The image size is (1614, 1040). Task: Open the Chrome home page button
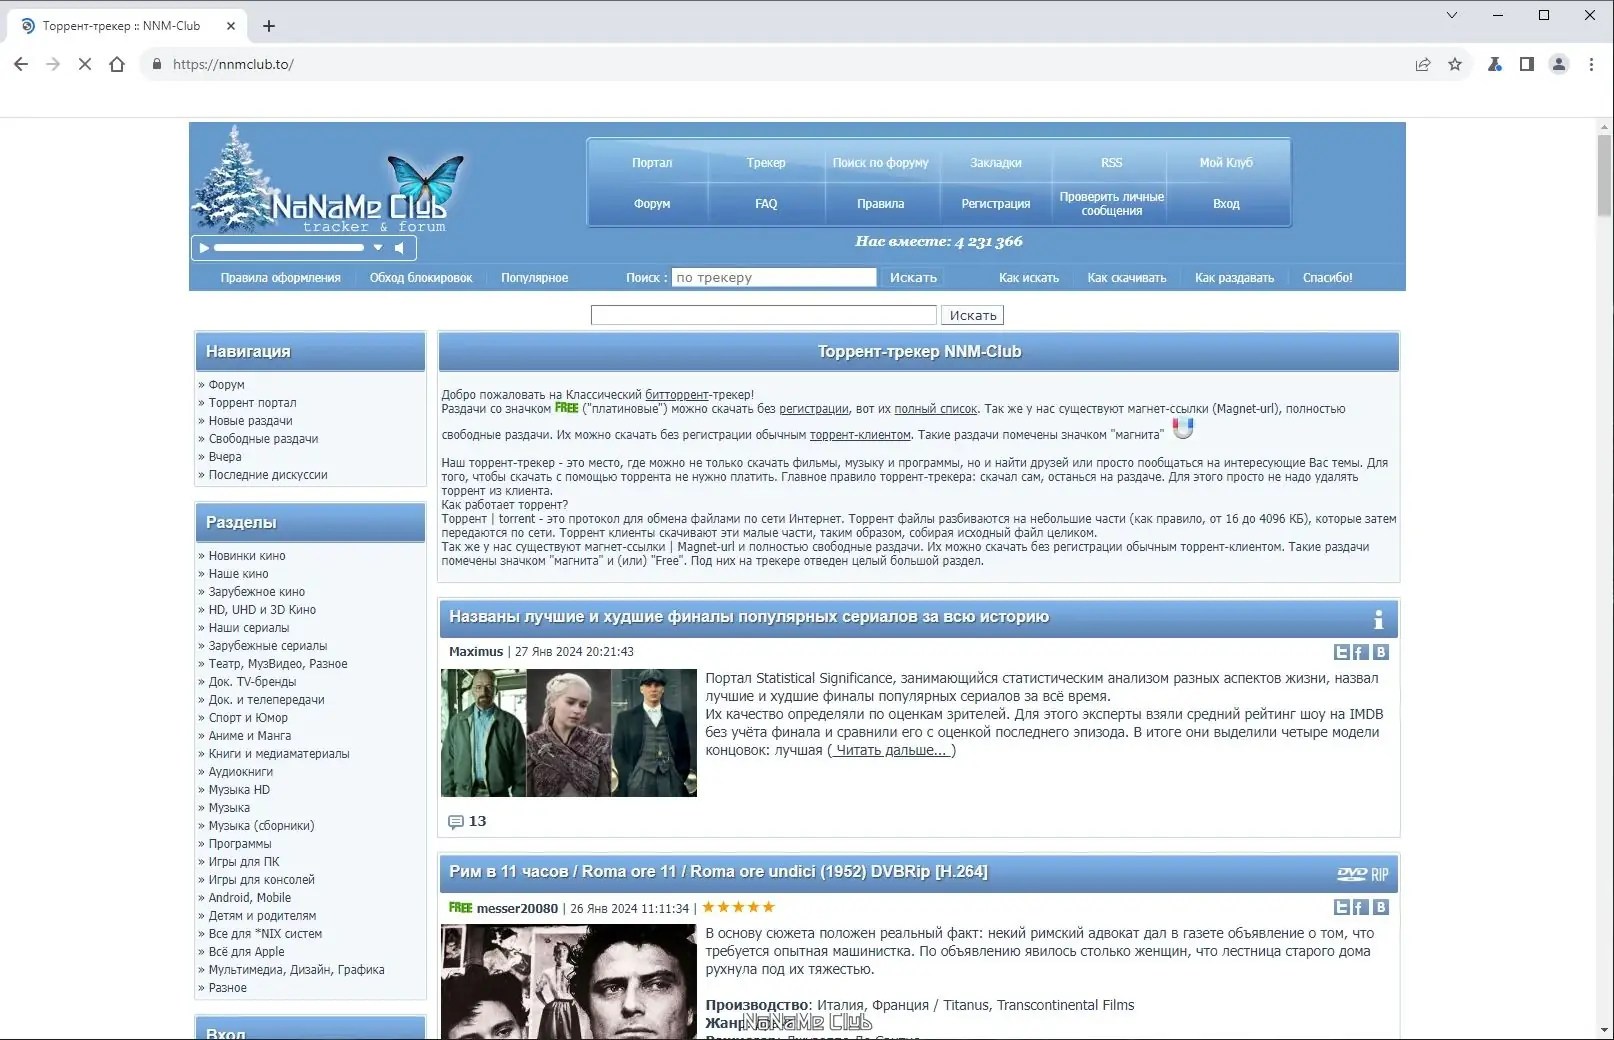(x=117, y=64)
